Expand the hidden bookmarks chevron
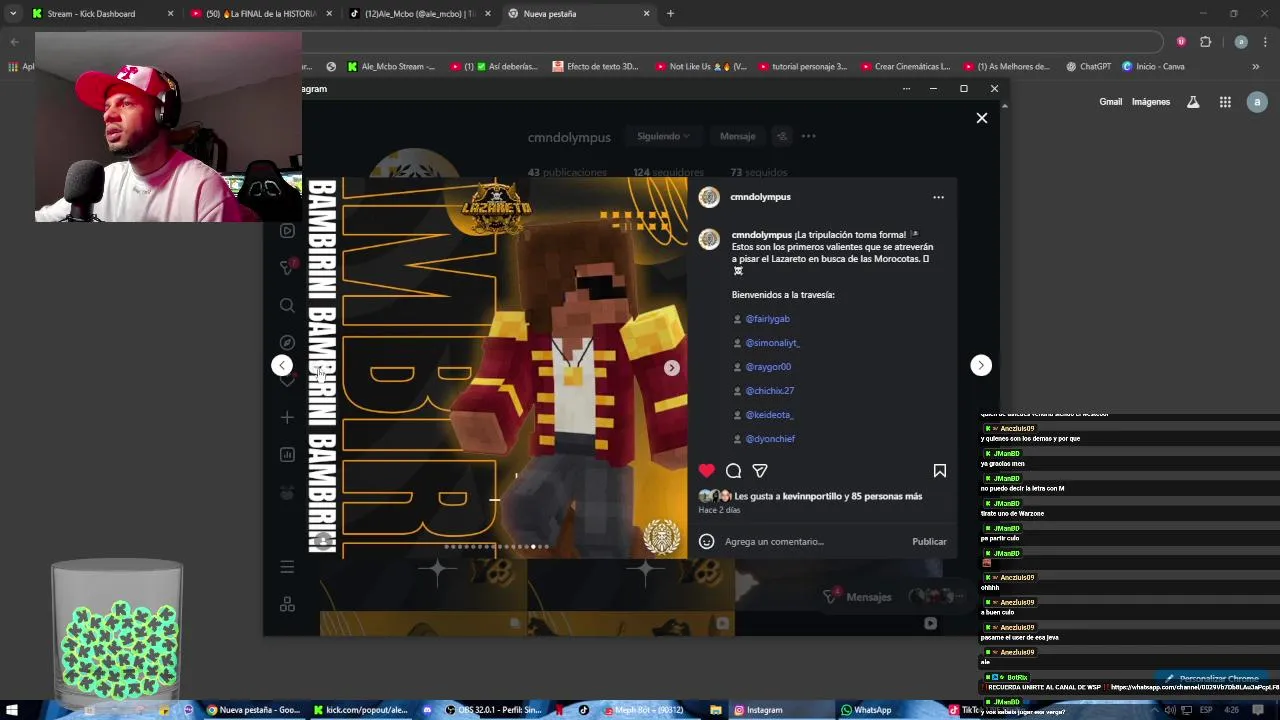The image size is (1280, 720). (x=1256, y=67)
